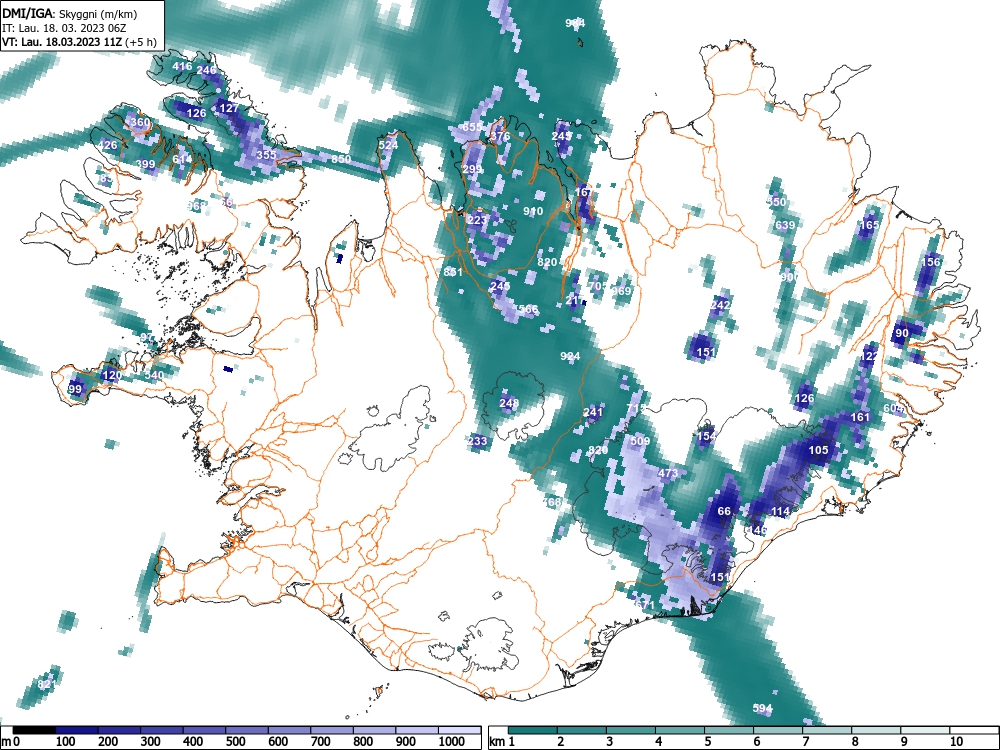Click the 360 visibility value
The width and height of the screenshot is (1000, 750).
pyautogui.click(x=140, y=122)
